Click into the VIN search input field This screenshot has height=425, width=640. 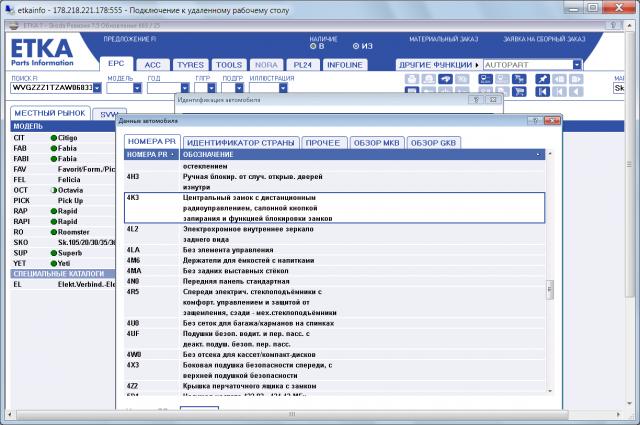pyautogui.click(x=52, y=88)
